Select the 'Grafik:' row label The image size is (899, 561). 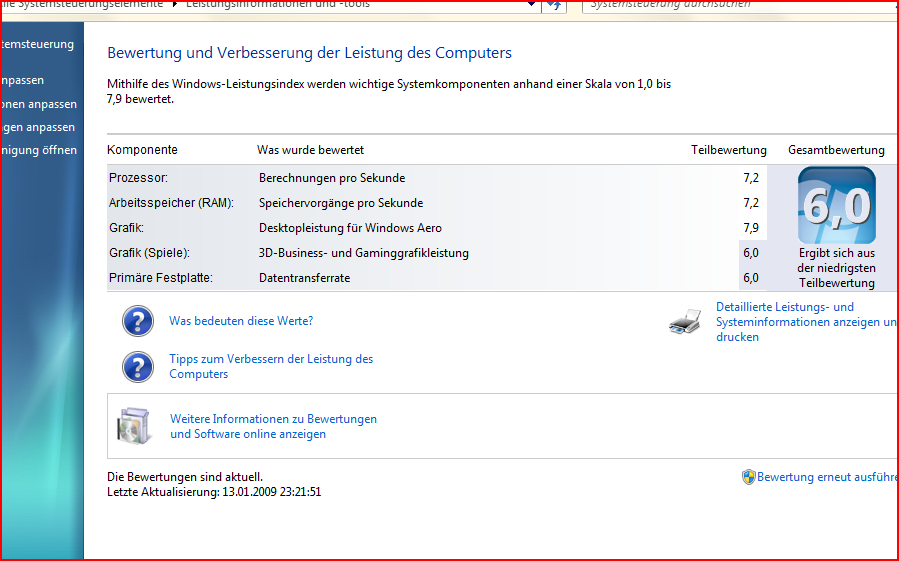[x=126, y=228]
